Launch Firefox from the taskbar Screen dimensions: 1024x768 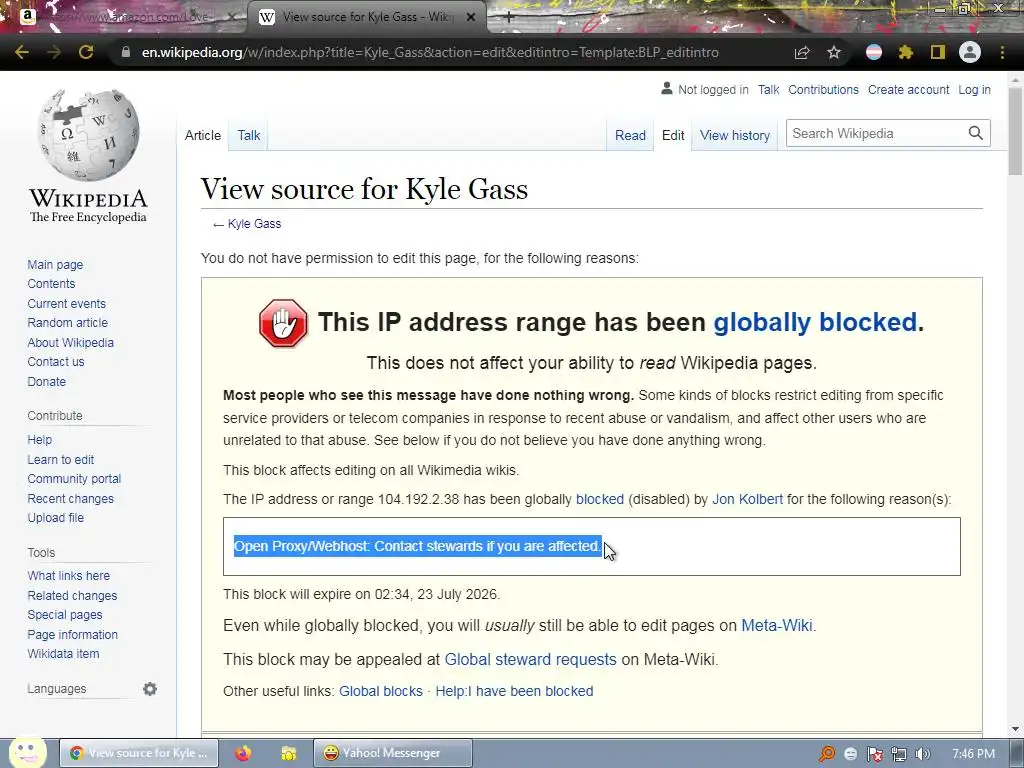click(243, 753)
